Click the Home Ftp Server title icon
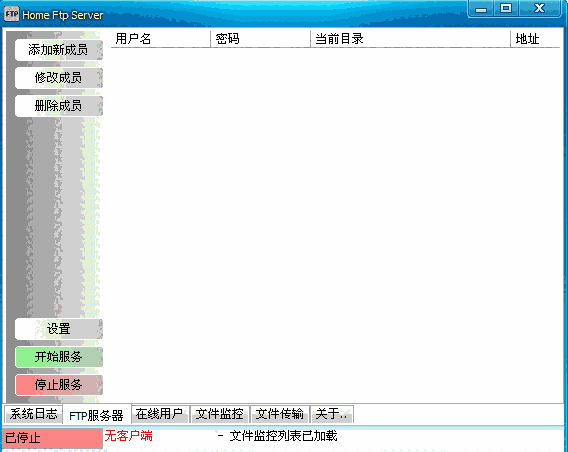The height and width of the screenshot is (452, 568). pyautogui.click(x=11, y=14)
